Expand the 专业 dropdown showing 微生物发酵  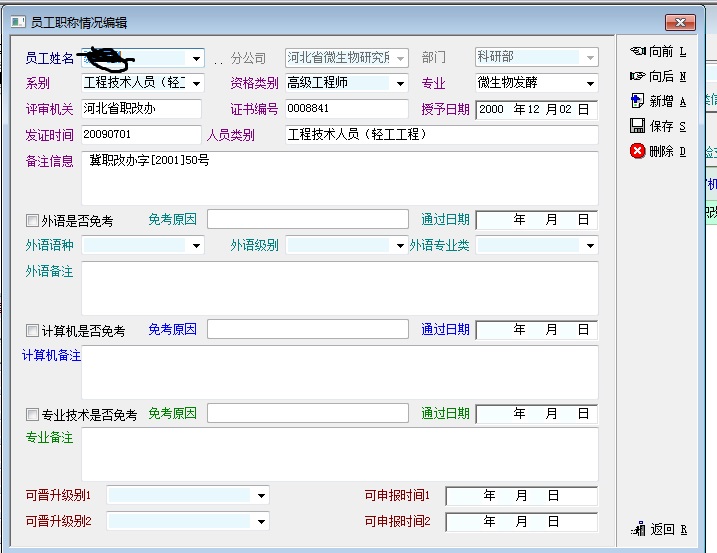pyautogui.click(x=590, y=84)
